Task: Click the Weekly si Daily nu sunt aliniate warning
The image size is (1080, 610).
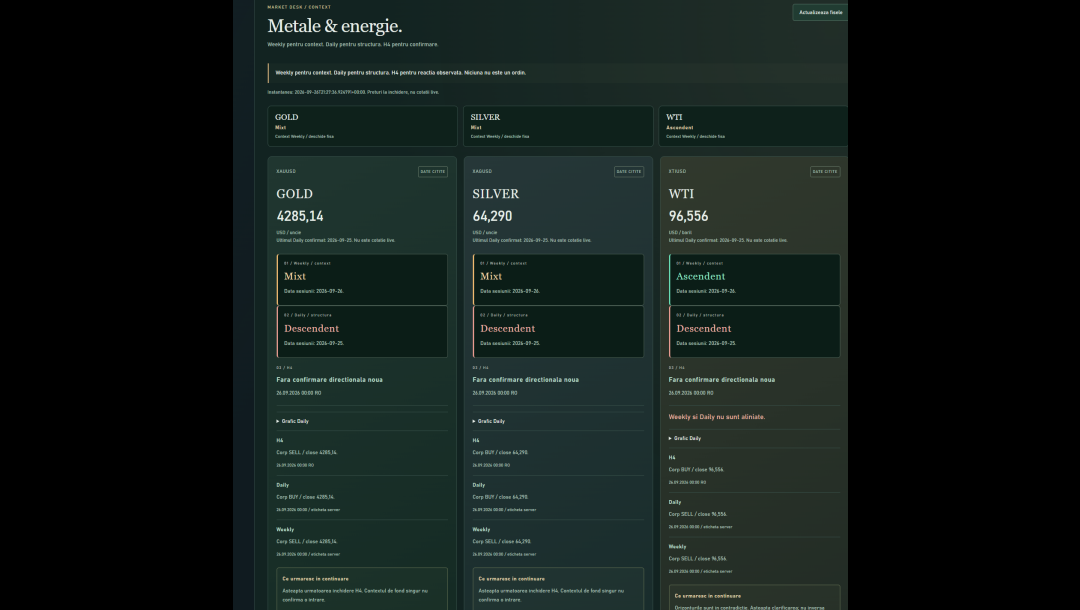Action: coord(716,417)
